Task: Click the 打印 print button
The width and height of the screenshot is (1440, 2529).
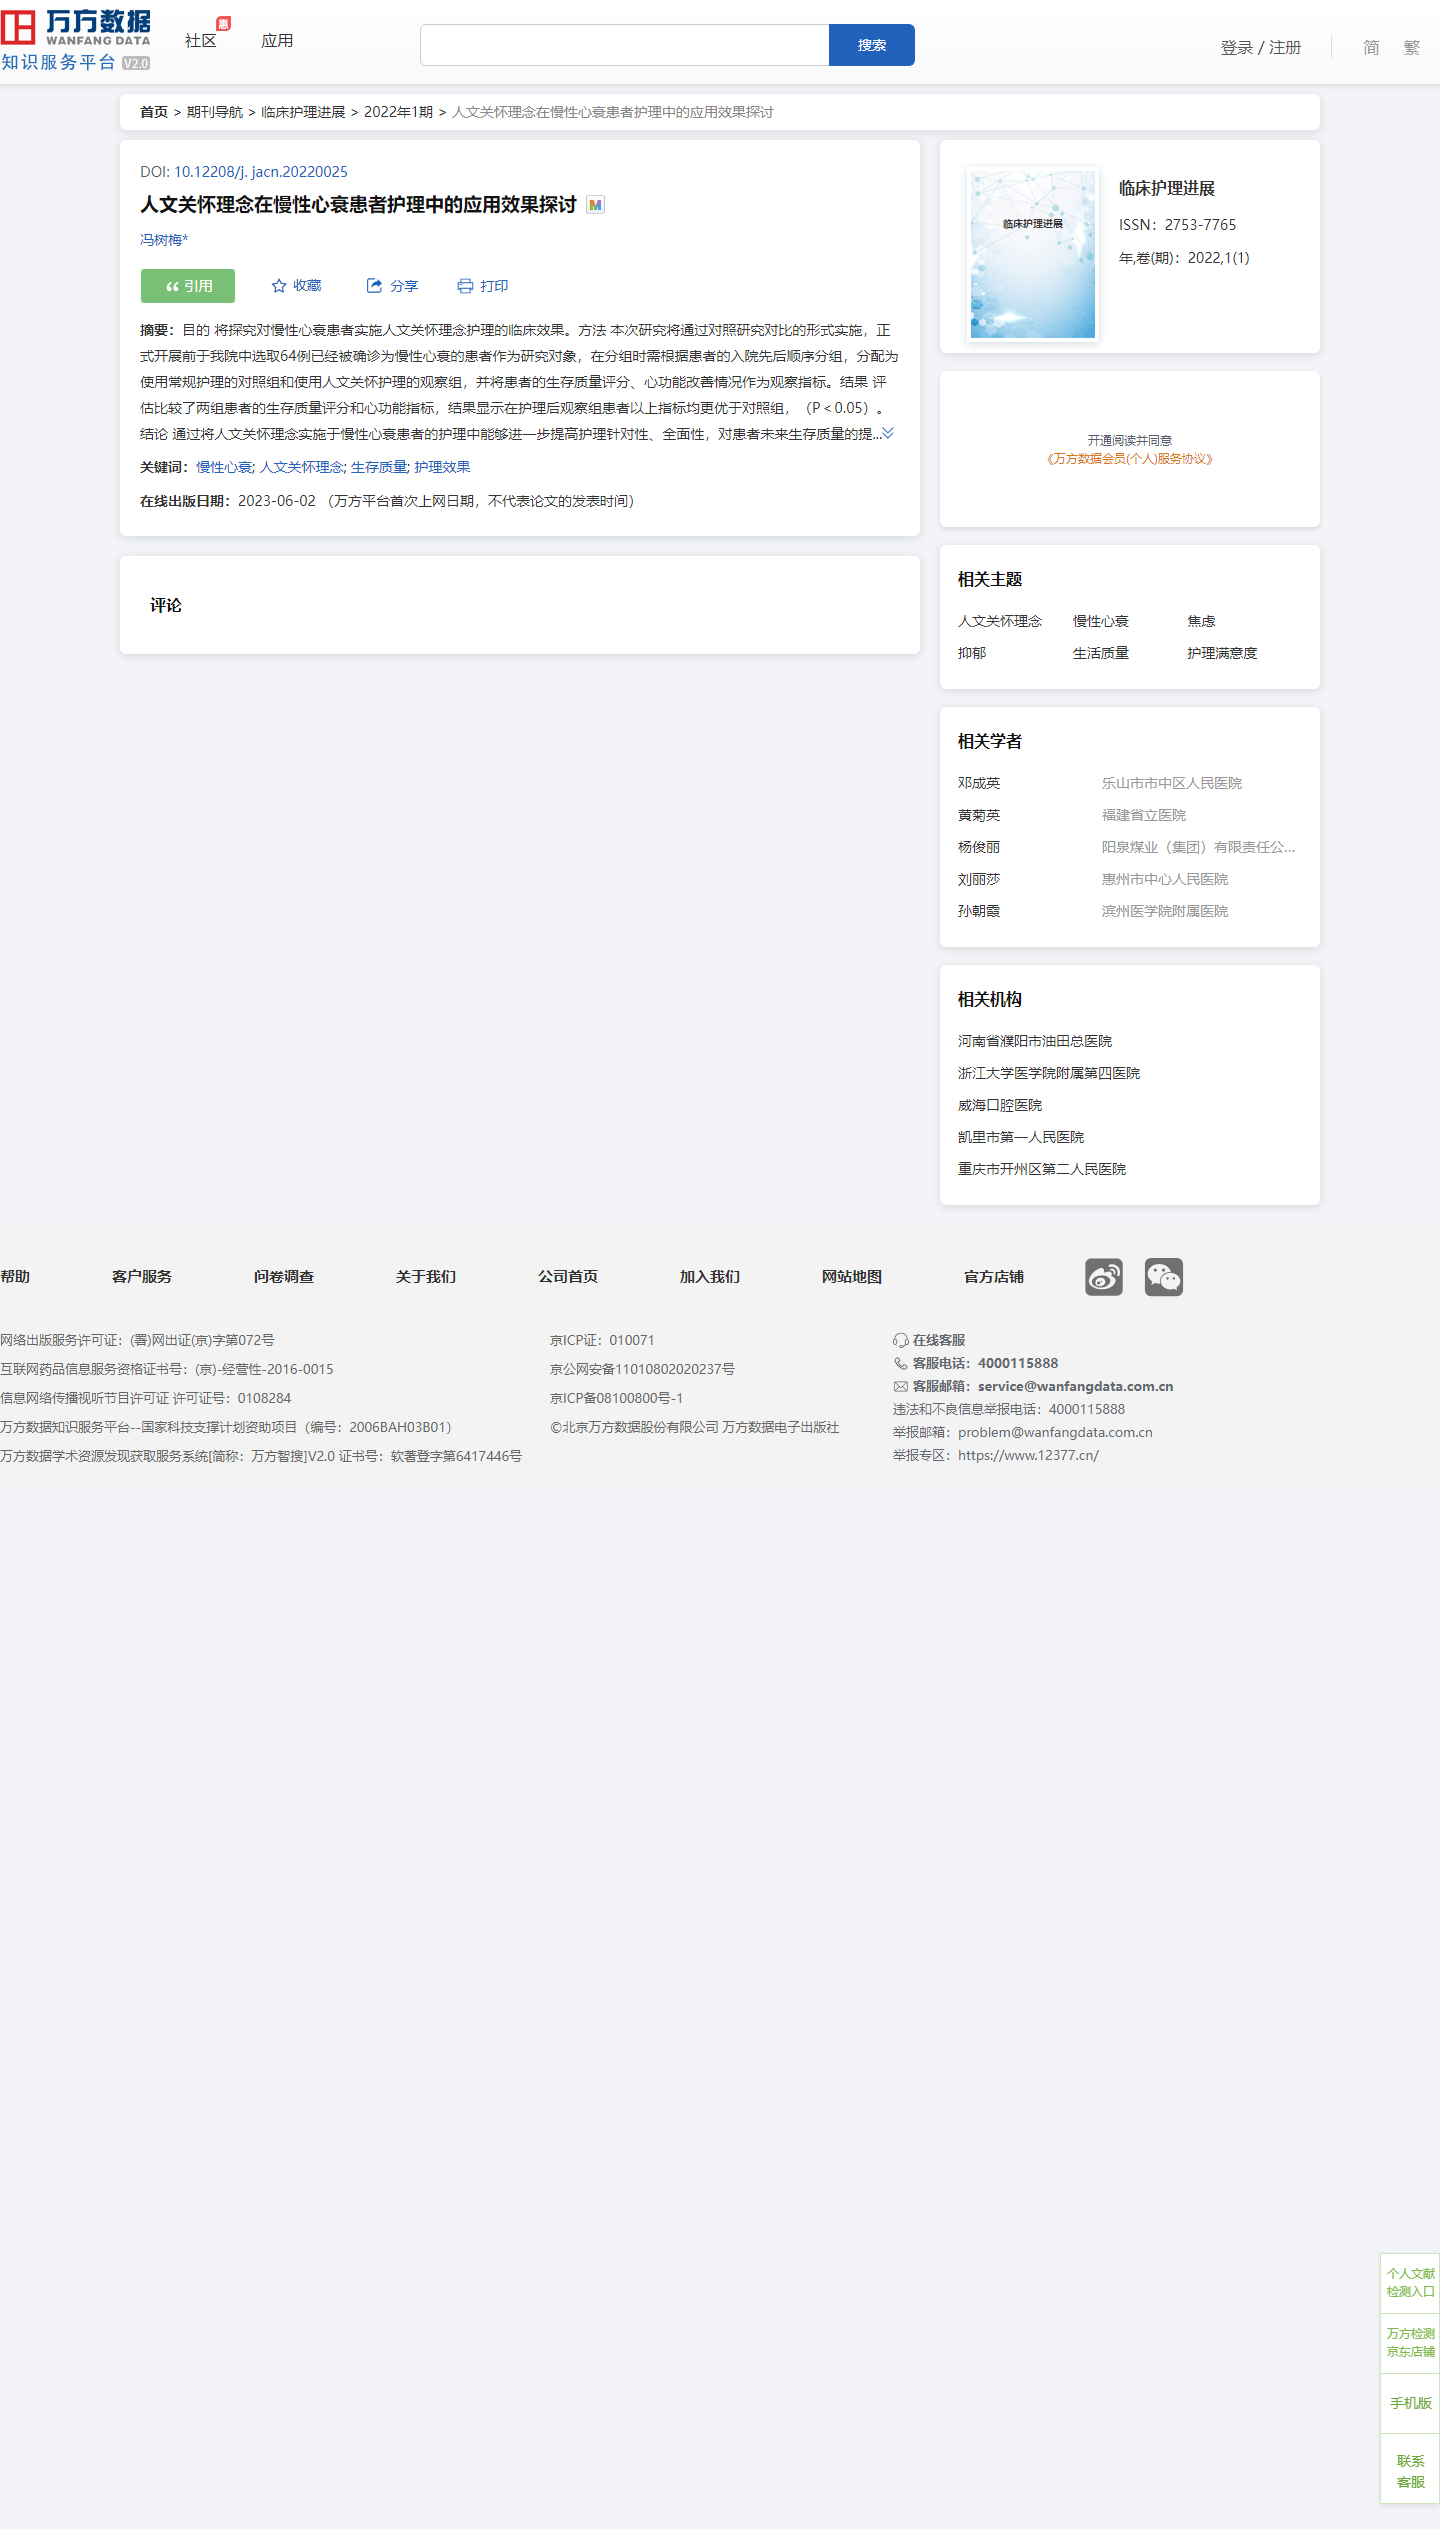Action: (483, 286)
